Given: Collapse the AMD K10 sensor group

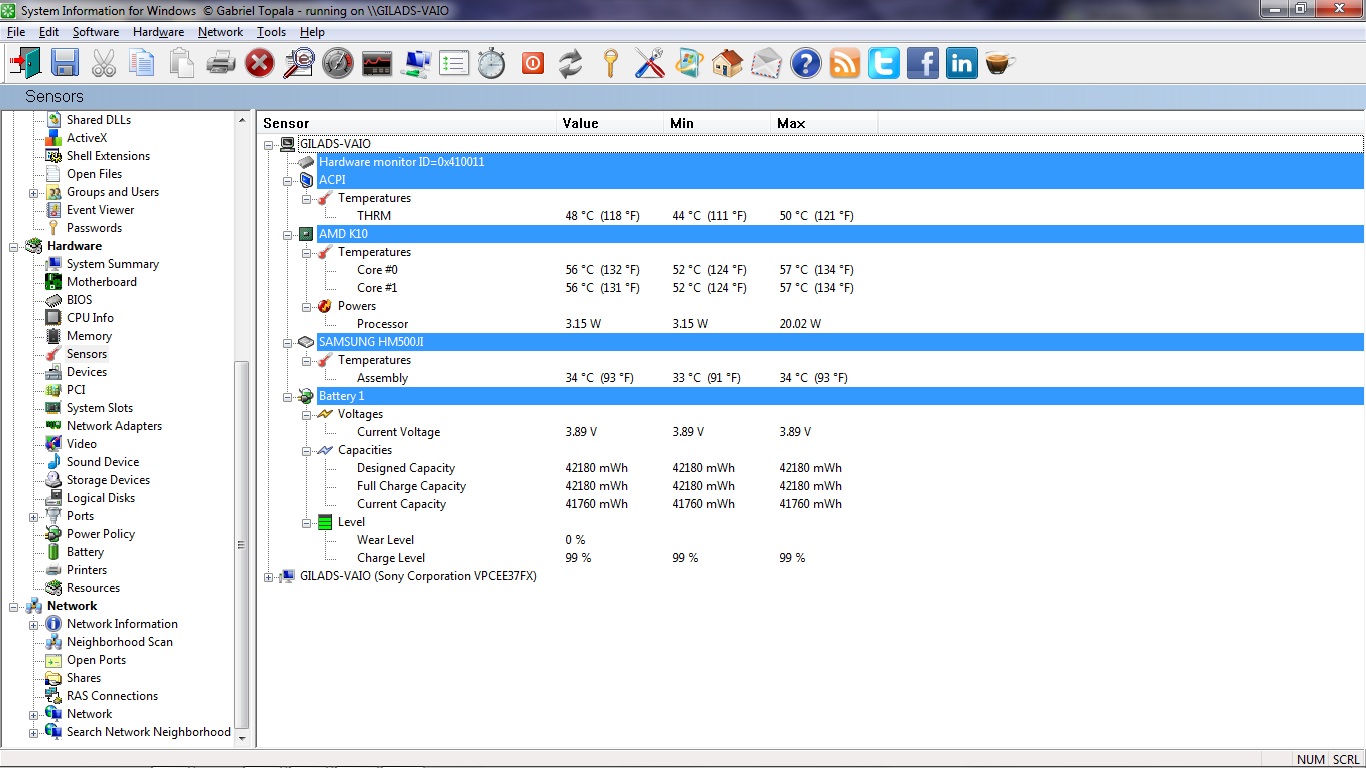Looking at the screenshot, I should pos(287,234).
